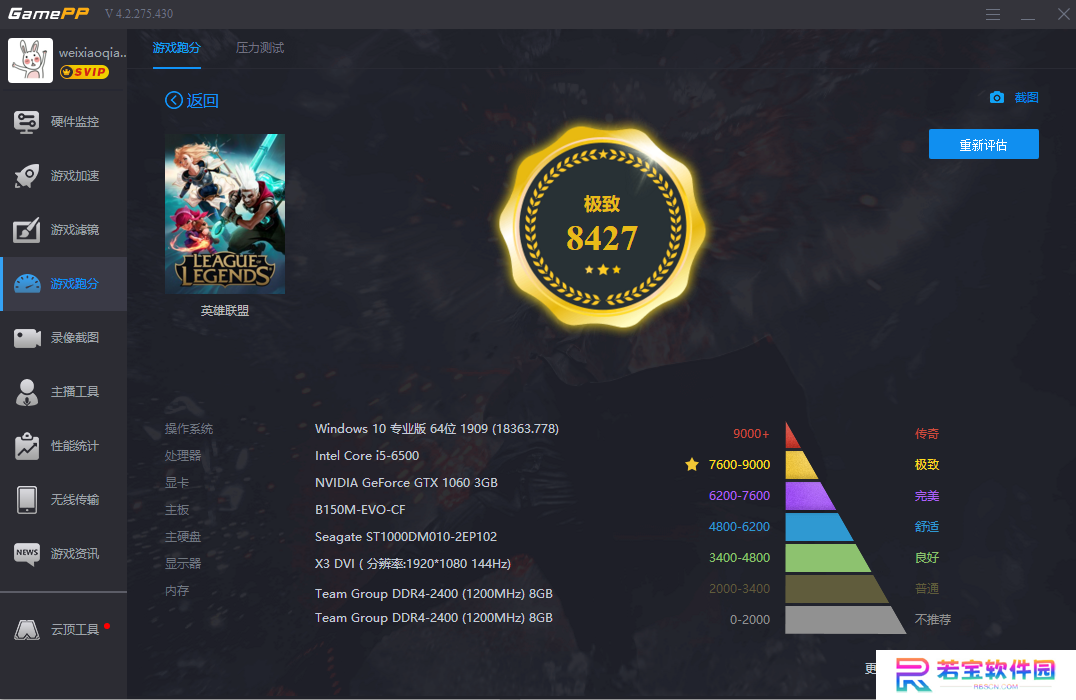This screenshot has height=700, width=1076.
Task: Click the 良好 rank label
Action: click(926, 557)
